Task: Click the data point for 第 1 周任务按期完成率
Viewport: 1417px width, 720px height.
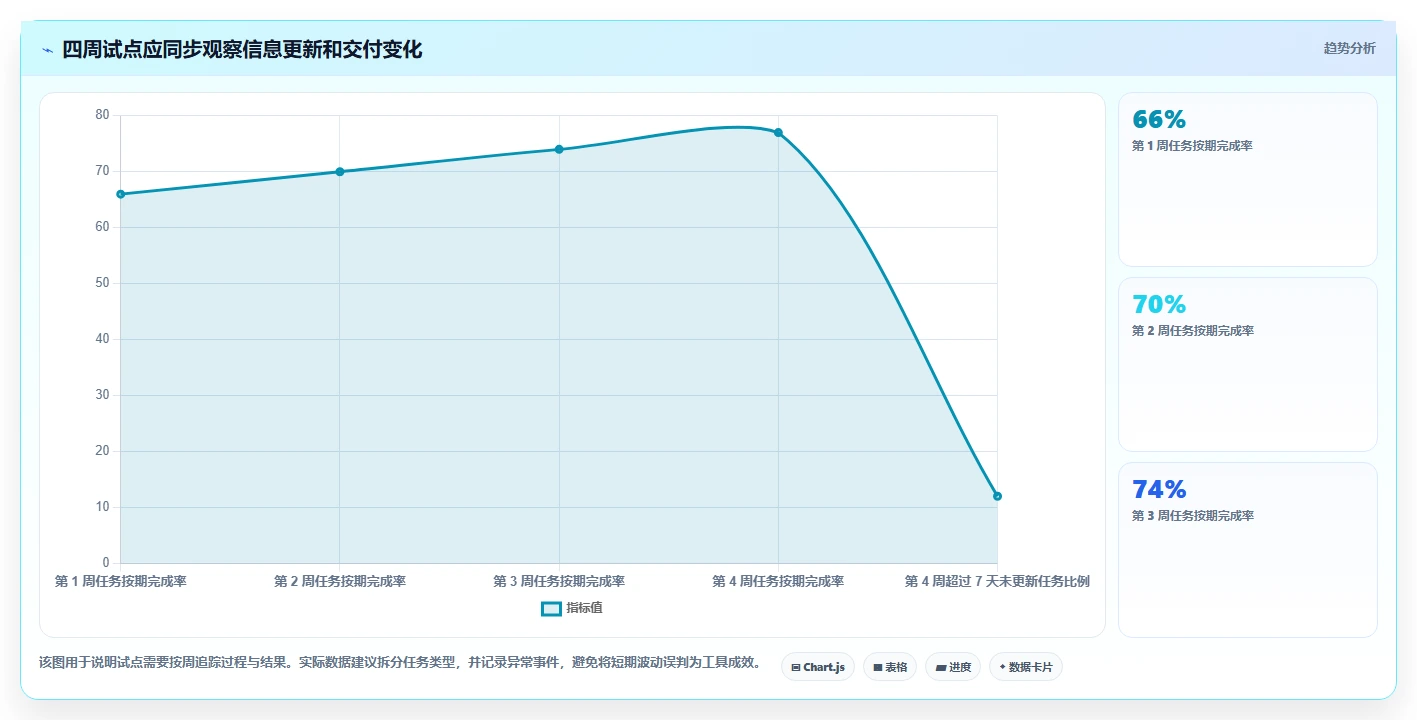Action: (121, 194)
